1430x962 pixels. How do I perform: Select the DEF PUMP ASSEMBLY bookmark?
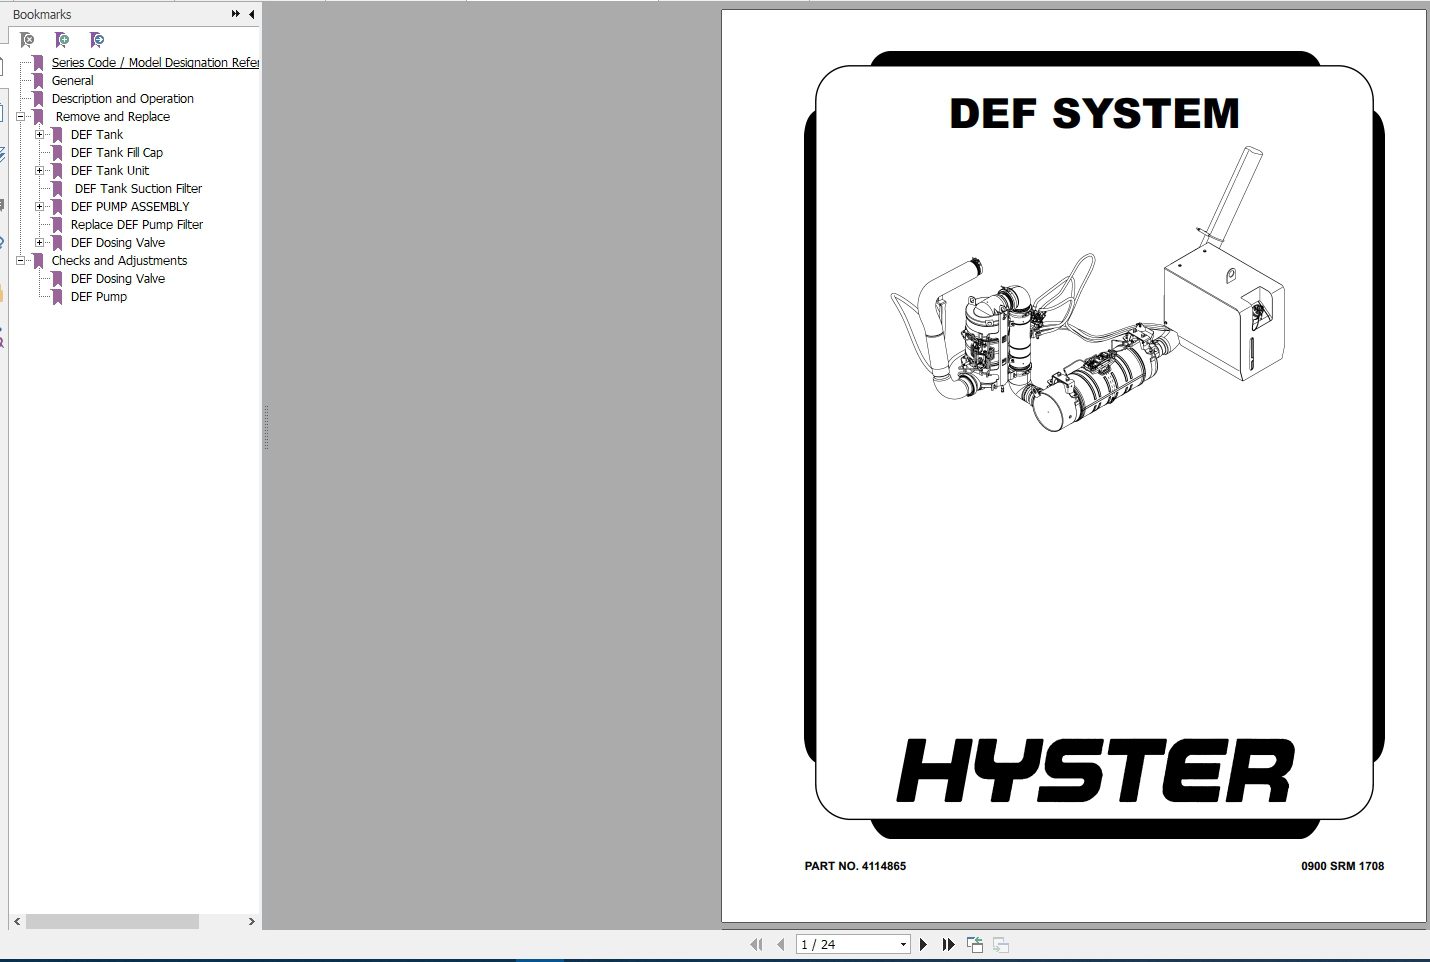pyautogui.click(x=130, y=207)
